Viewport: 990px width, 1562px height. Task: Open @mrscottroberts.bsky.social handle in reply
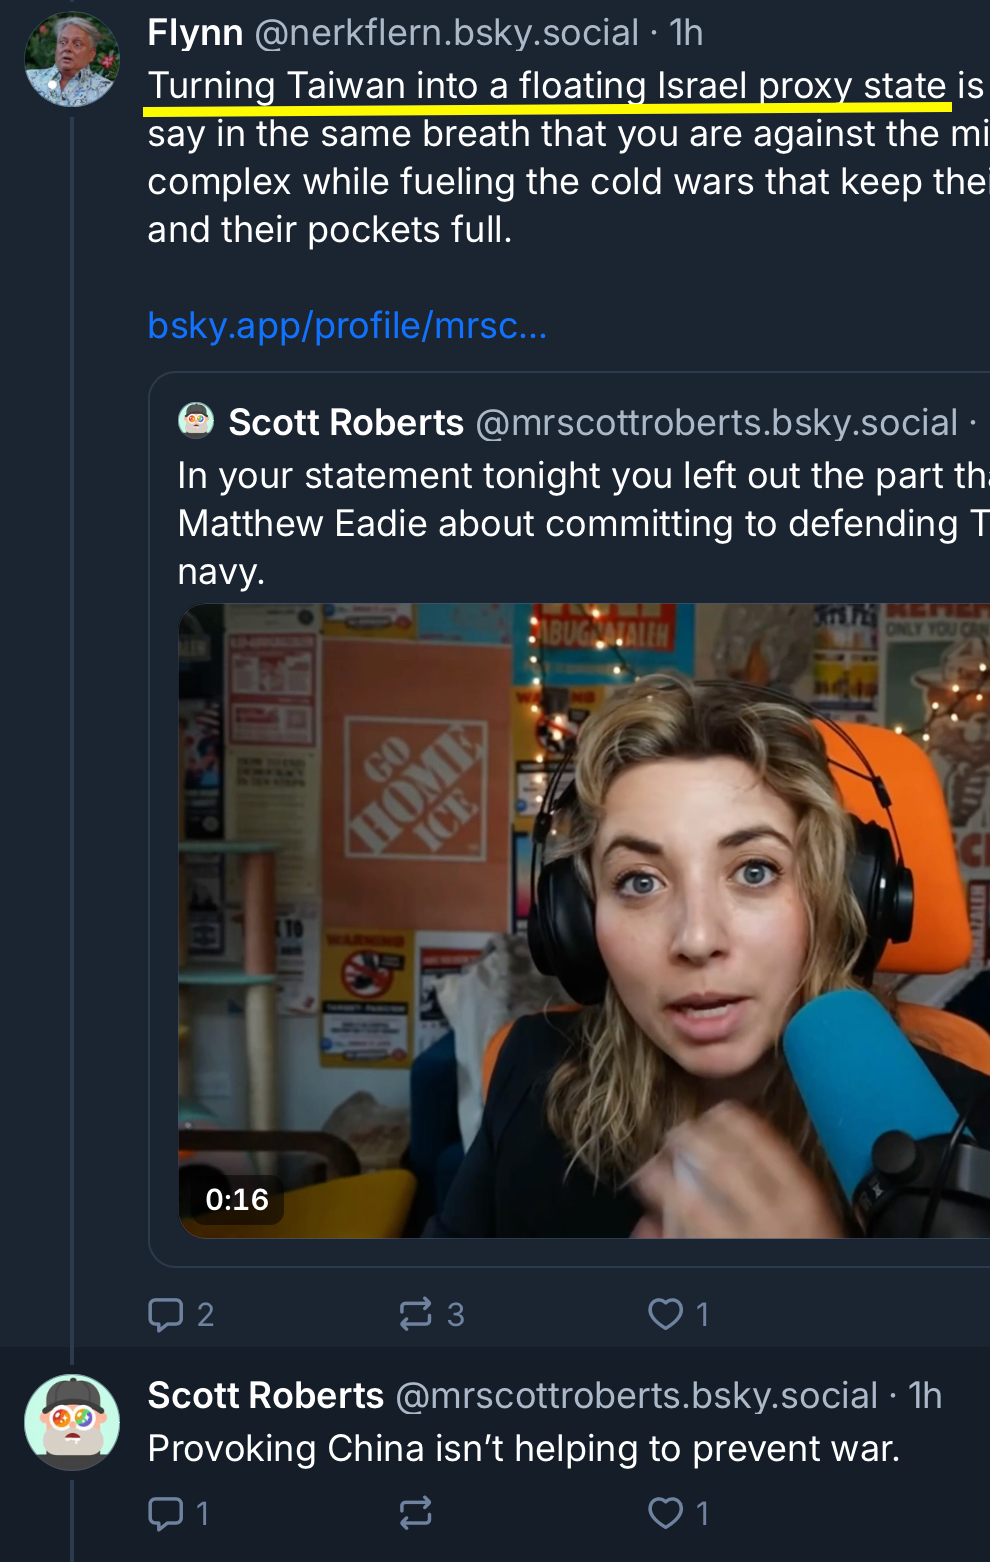coord(636,1395)
